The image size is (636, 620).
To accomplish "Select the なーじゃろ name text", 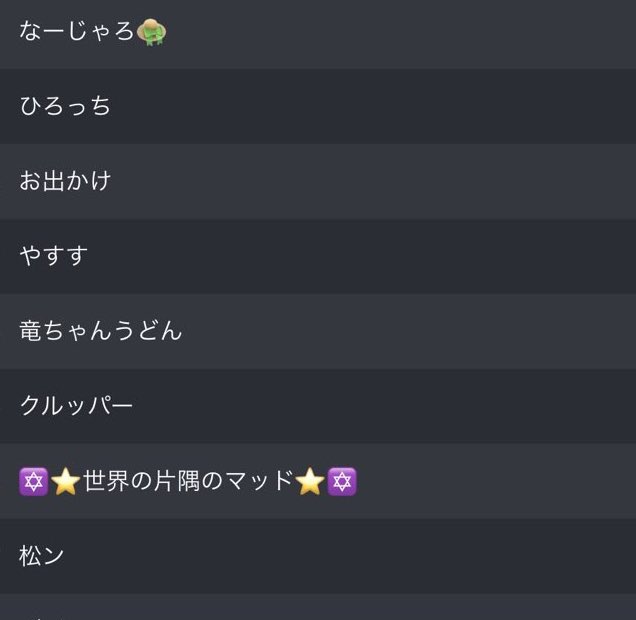I will 76,31.
